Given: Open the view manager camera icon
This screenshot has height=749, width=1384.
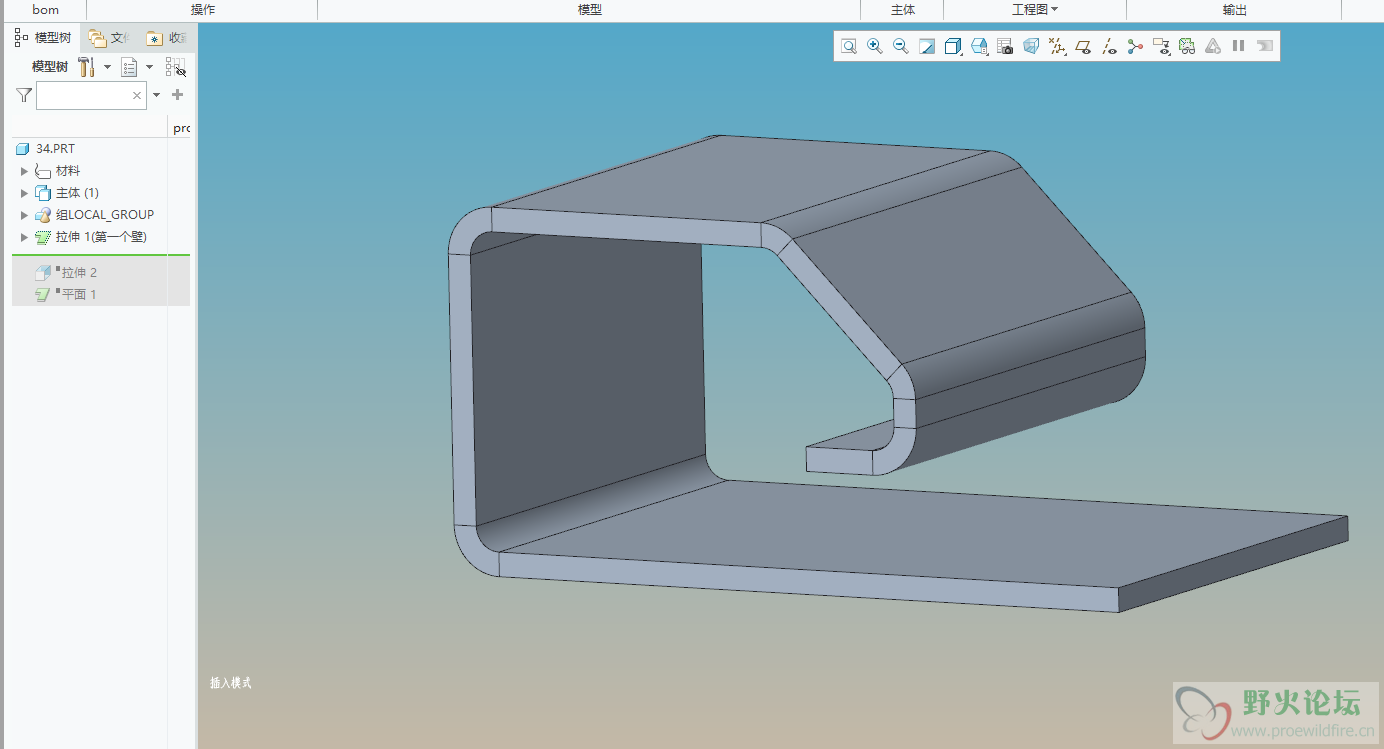Looking at the screenshot, I should 1005,46.
